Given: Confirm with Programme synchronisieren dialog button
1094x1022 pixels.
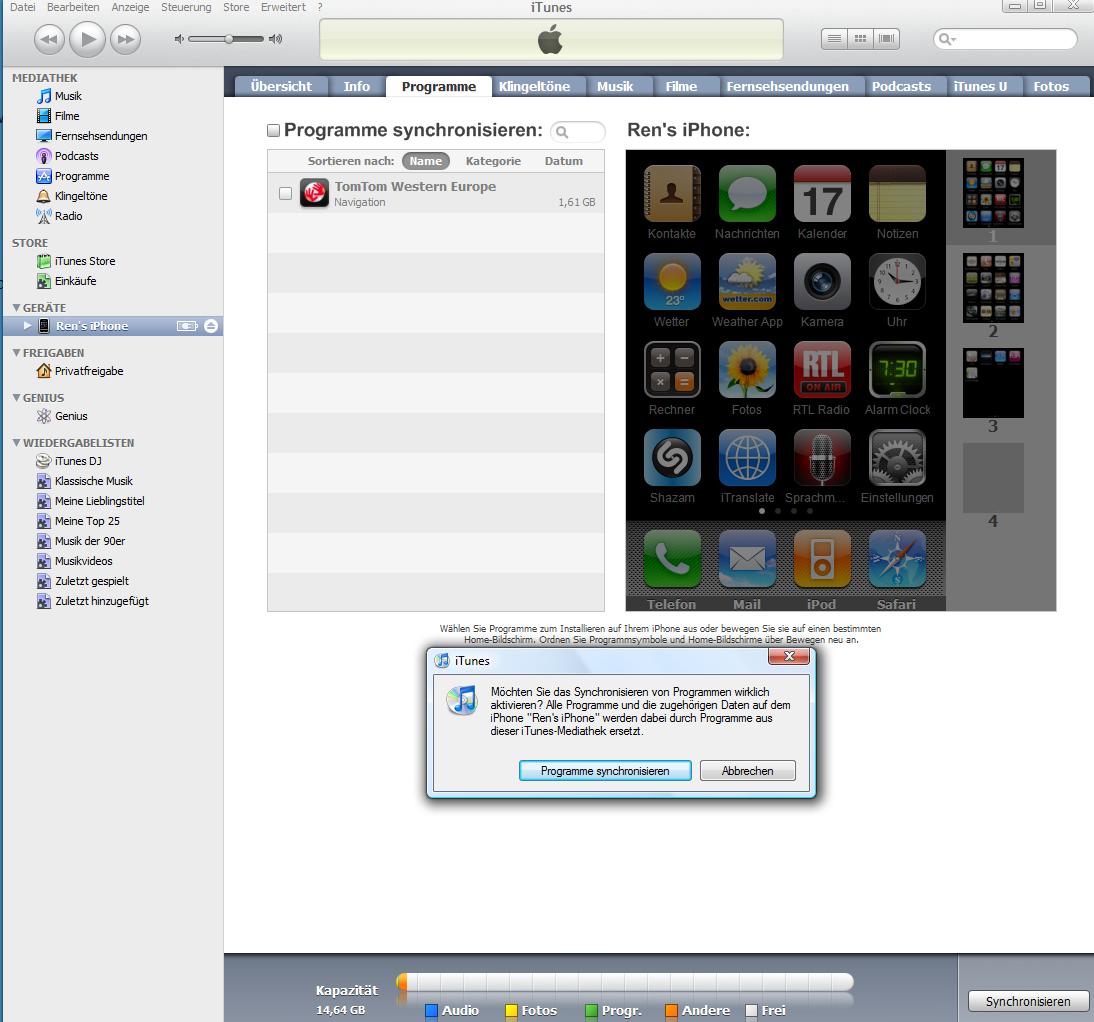Looking at the screenshot, I should [x=605, y=771].
